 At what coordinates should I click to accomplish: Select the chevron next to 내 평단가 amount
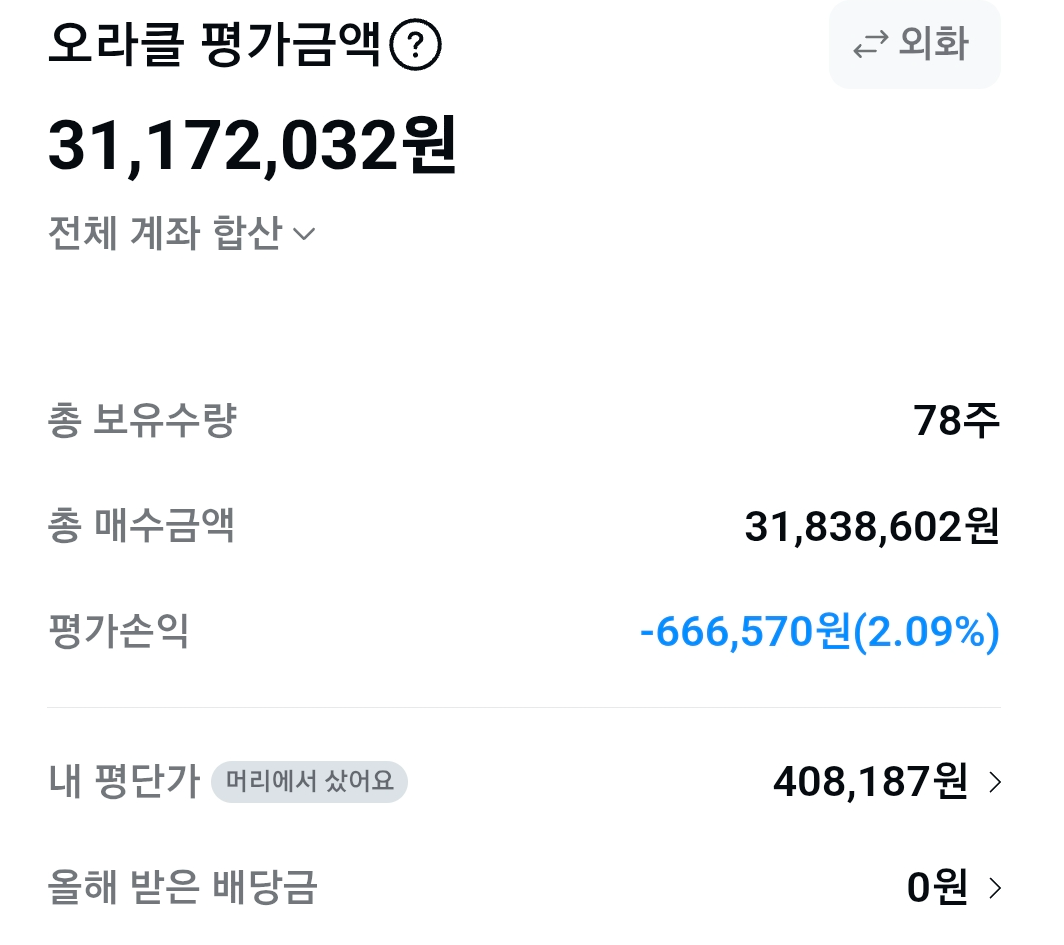tap(992, 782)
